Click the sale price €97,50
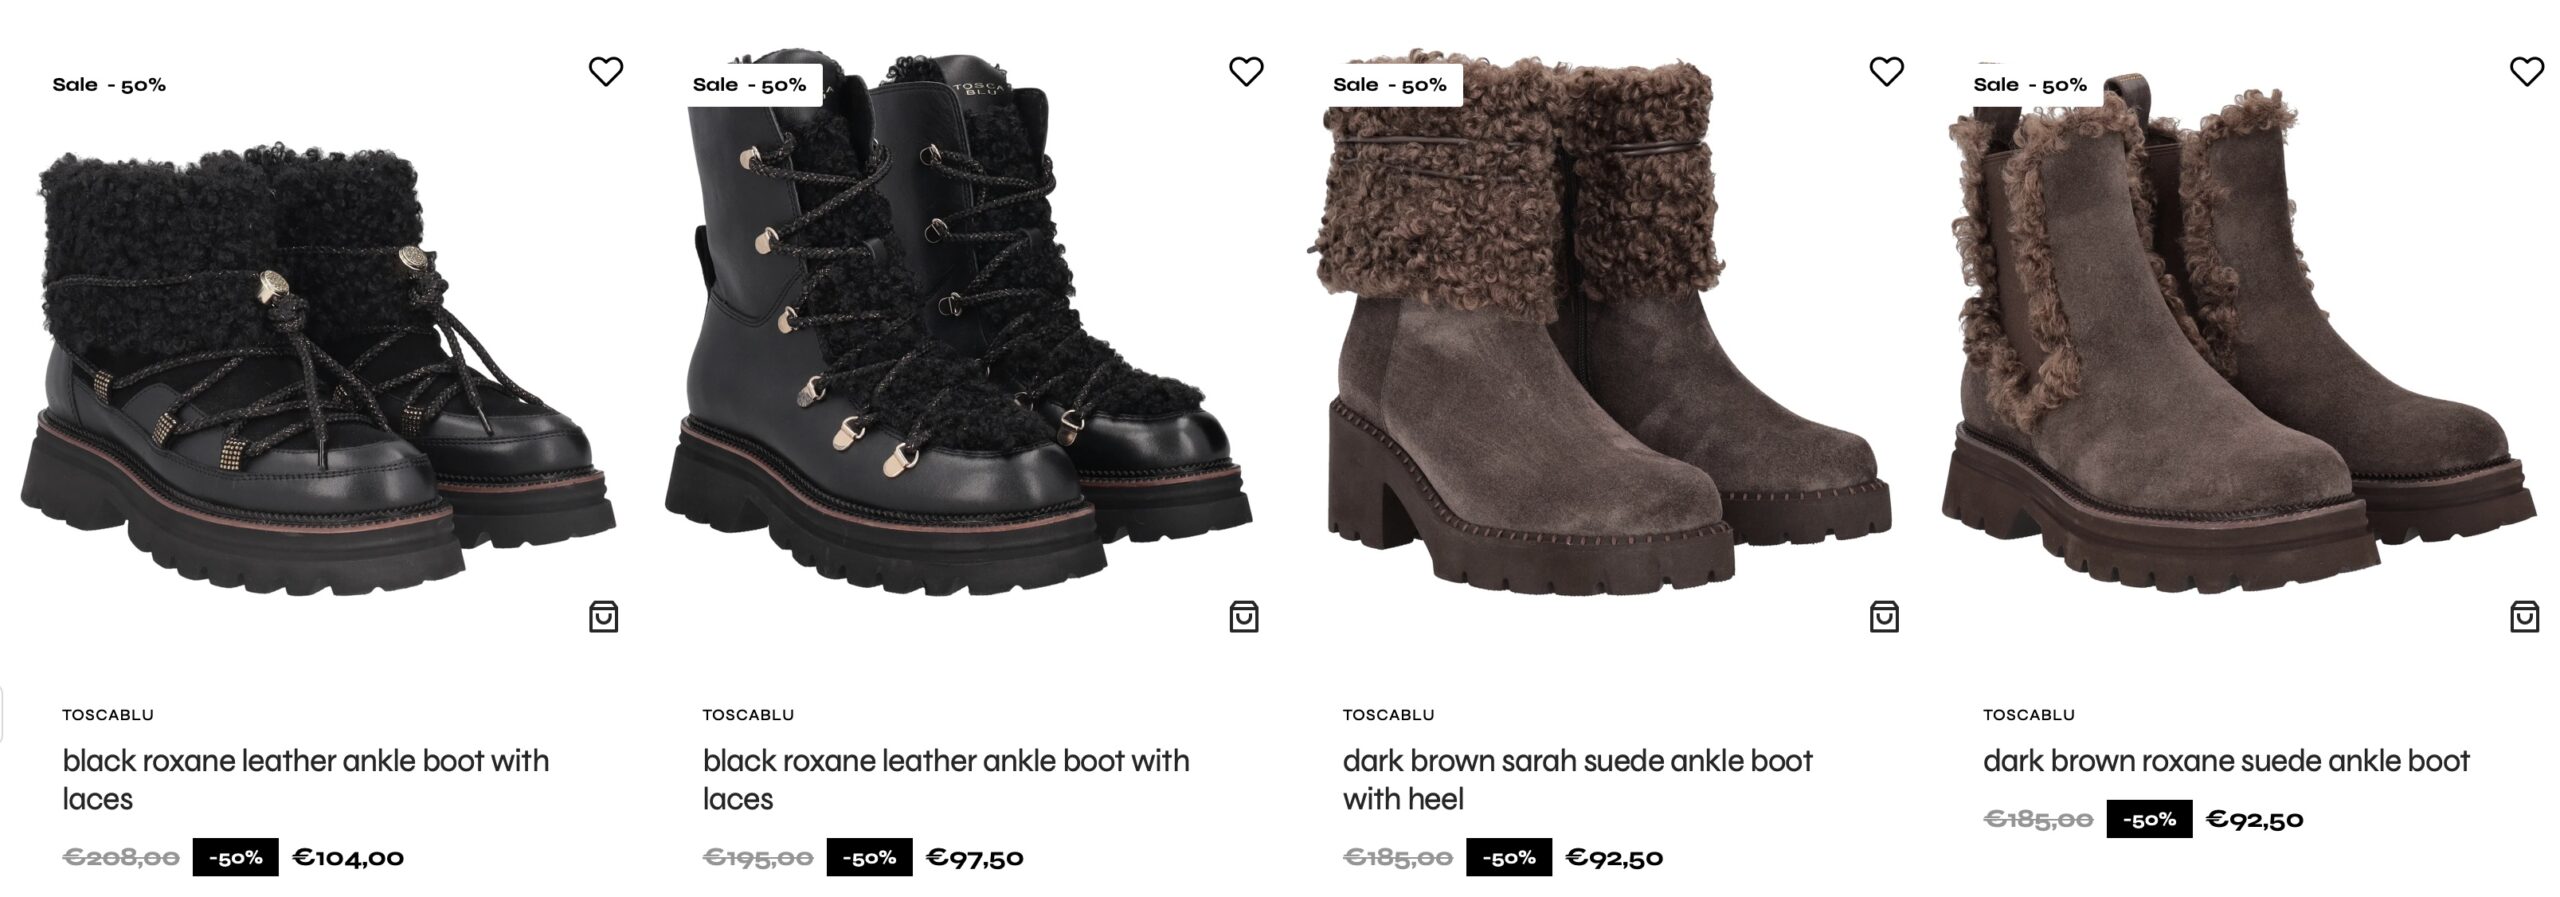Viewport: 2560px width, 897px height. (975, 858)
